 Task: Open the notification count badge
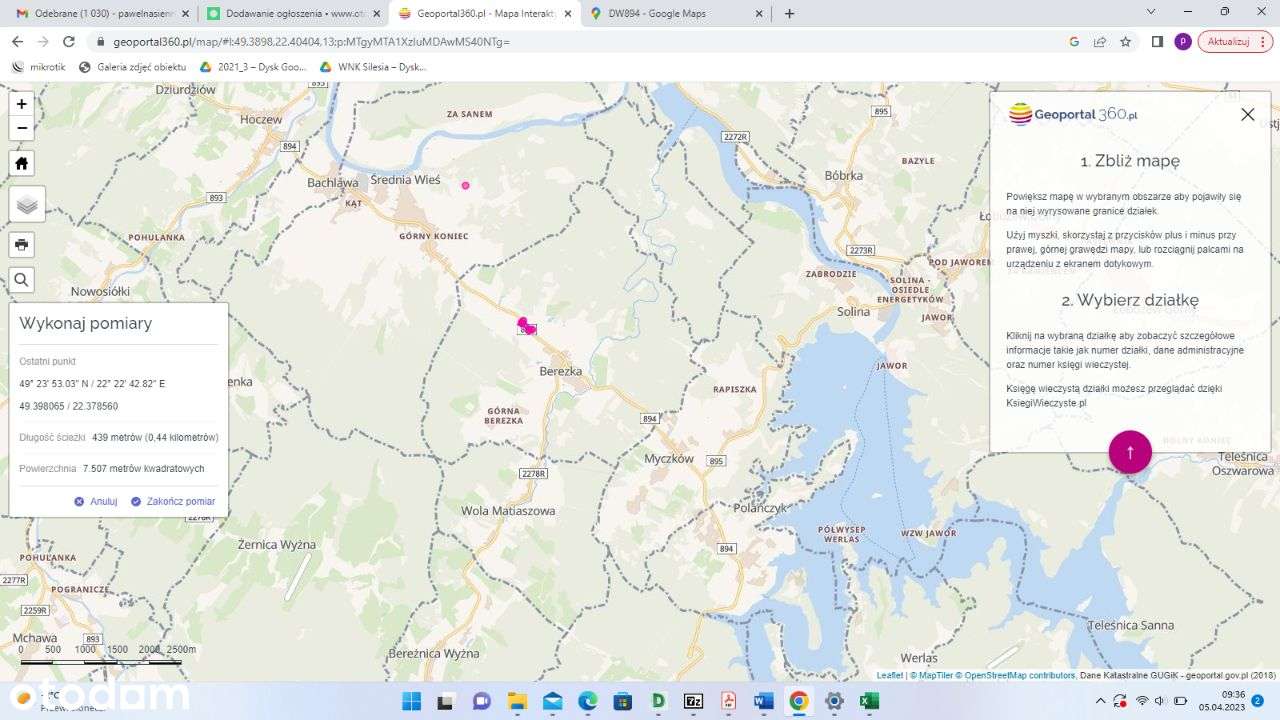coord(1258,701)
